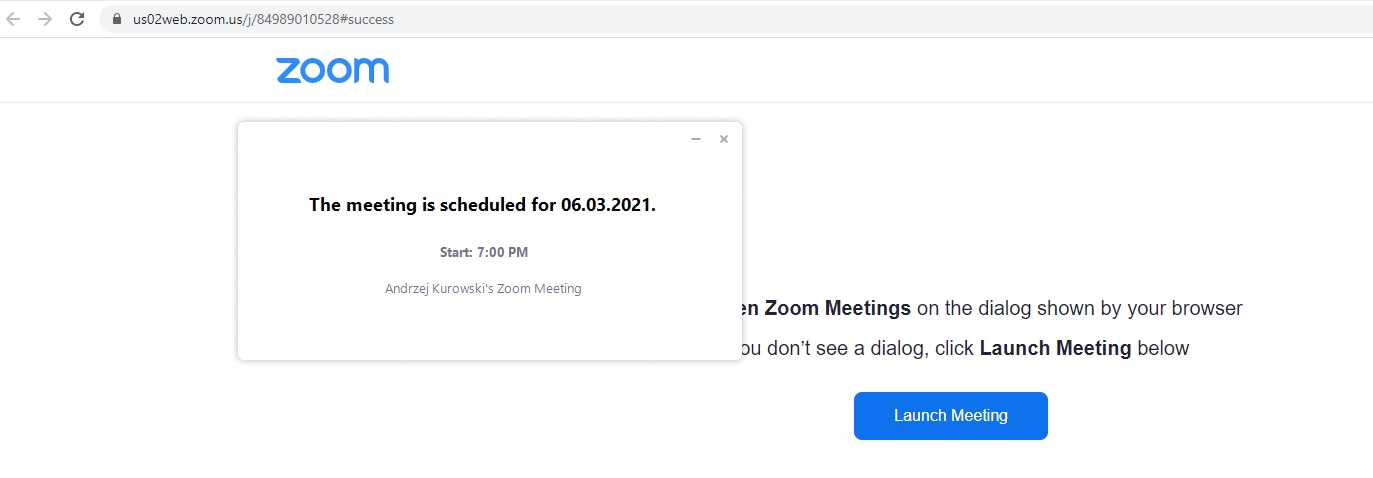Click the browser forward arrow
The height and width of the screenshot is (478, 1373).
tap(44, 19)
